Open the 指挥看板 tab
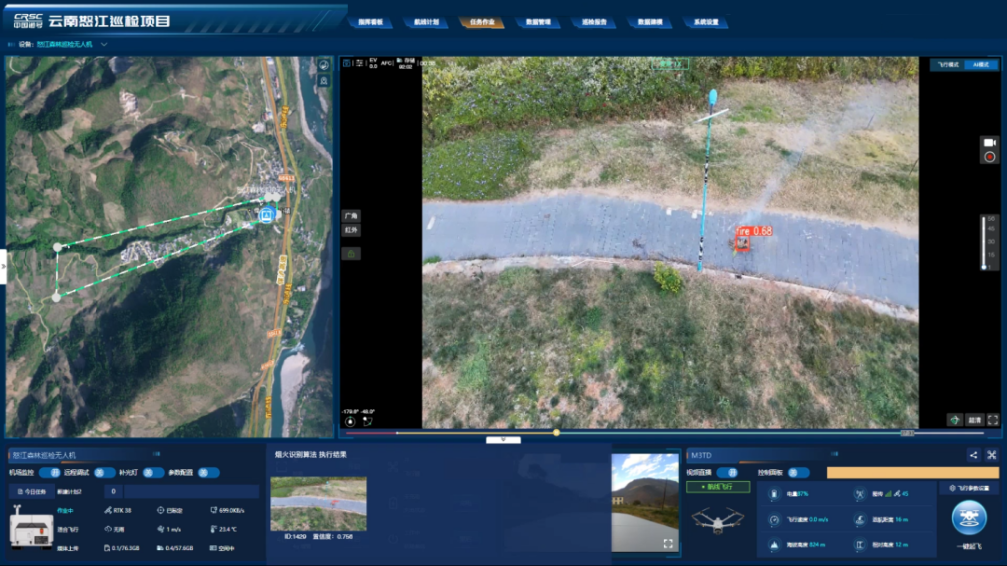This screenshot has width=1007, height=566. pos(371,22)
